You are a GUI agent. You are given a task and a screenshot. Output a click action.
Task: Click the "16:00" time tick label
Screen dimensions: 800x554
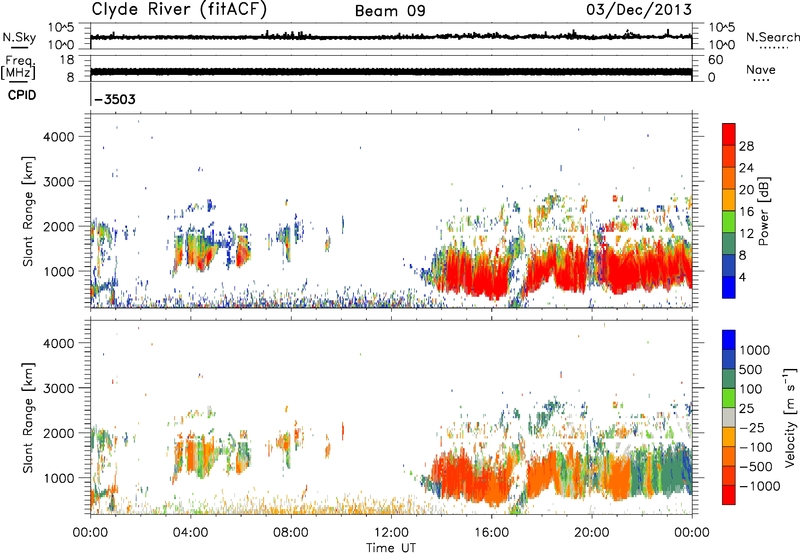tap(491, 533)
